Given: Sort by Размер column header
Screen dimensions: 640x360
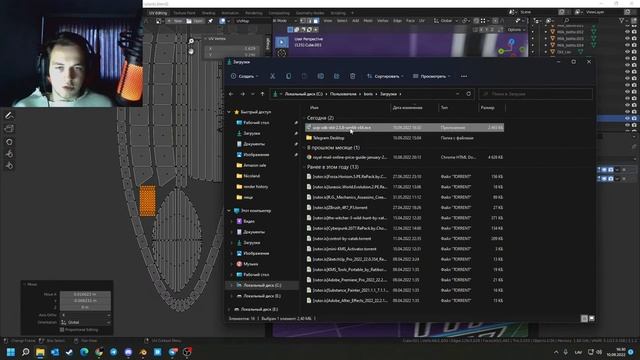Looking at the screenshot, I should (x=487, y=108).
